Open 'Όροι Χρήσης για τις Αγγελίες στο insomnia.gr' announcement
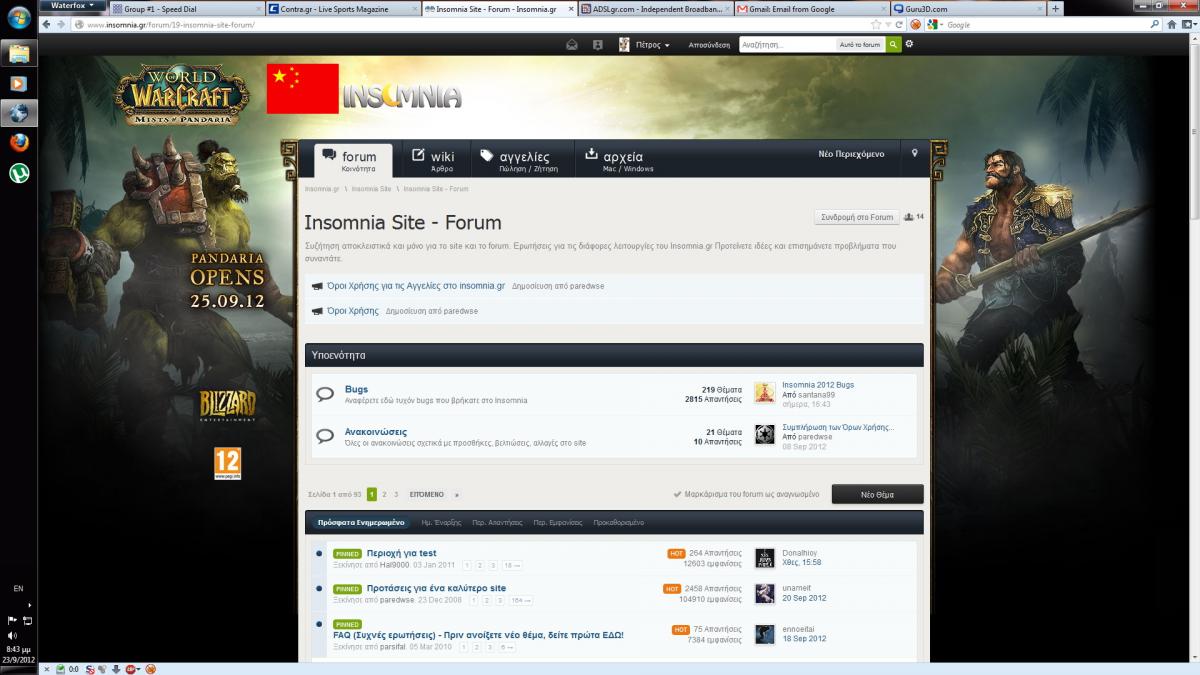Viewport: 1200px width, 675px height. click(x=416, y=286)
